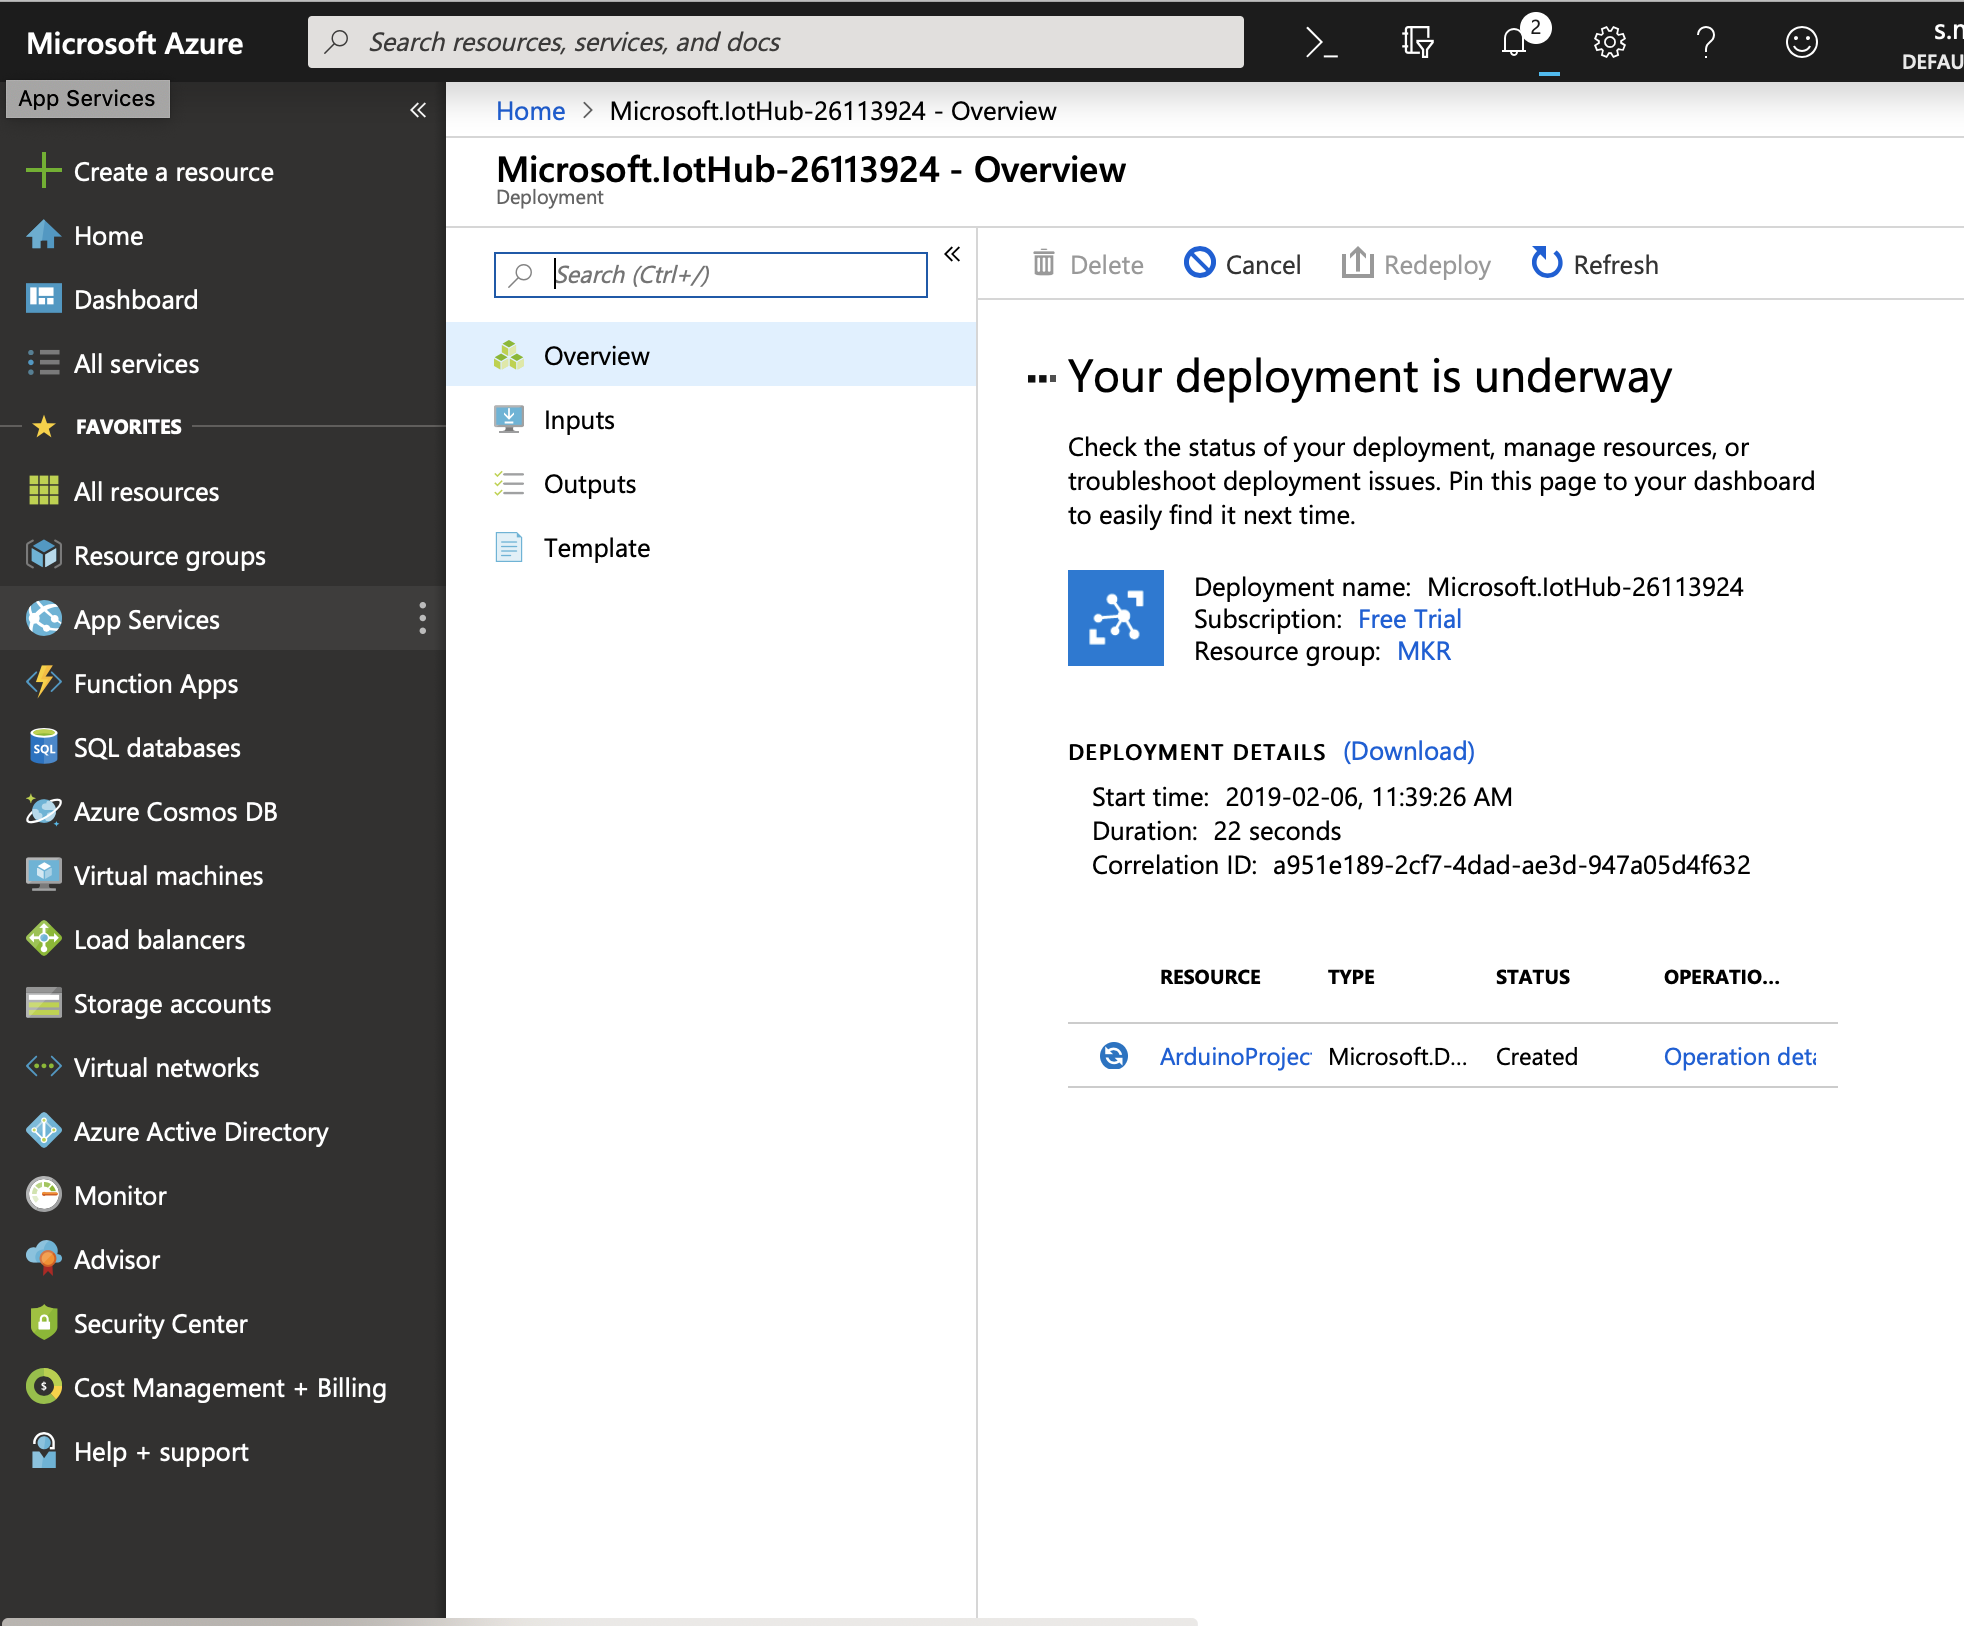Viewport: 1964px width, 1626px height.
Task: Select Function Apps in the sidebar
Action: coord(154,683)
